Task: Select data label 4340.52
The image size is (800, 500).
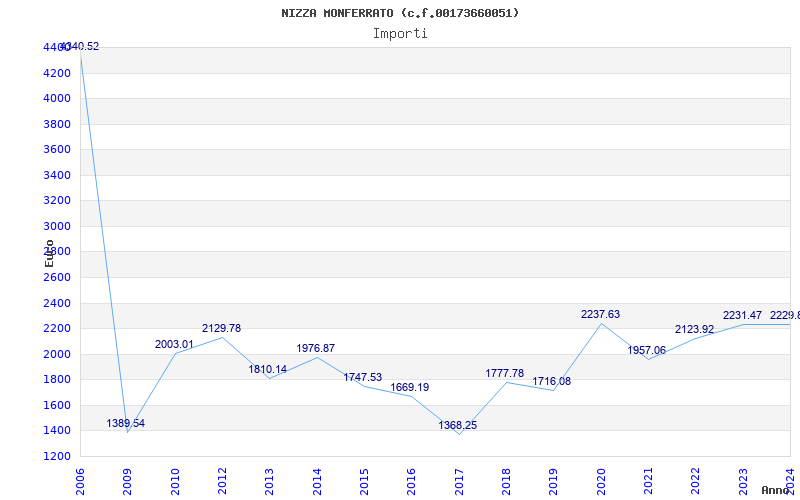Action: pos(80,46)
